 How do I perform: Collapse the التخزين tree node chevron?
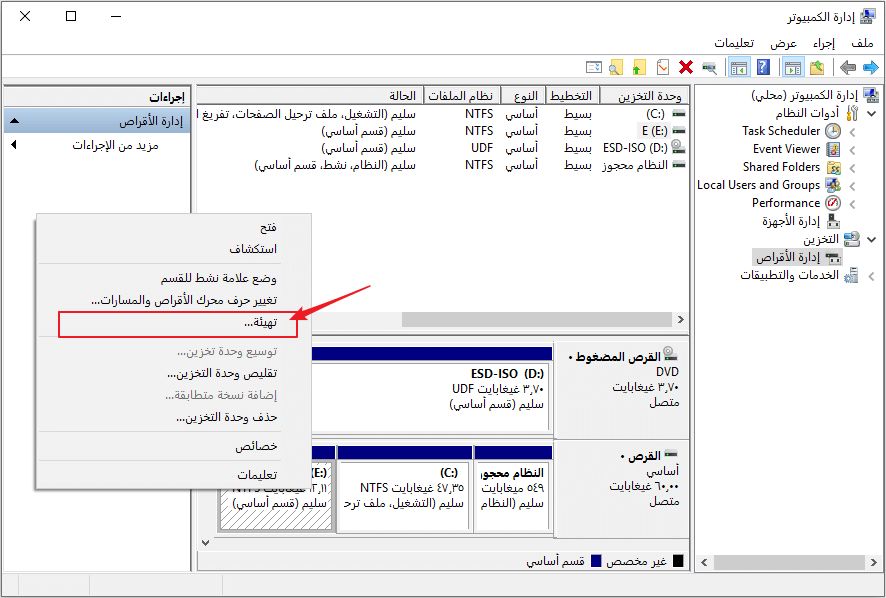872,240
